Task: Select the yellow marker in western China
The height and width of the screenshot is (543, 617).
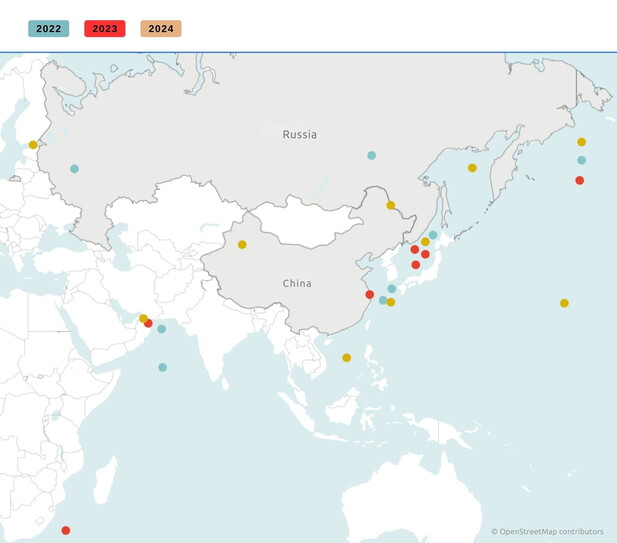Action: tap(242, 244)
